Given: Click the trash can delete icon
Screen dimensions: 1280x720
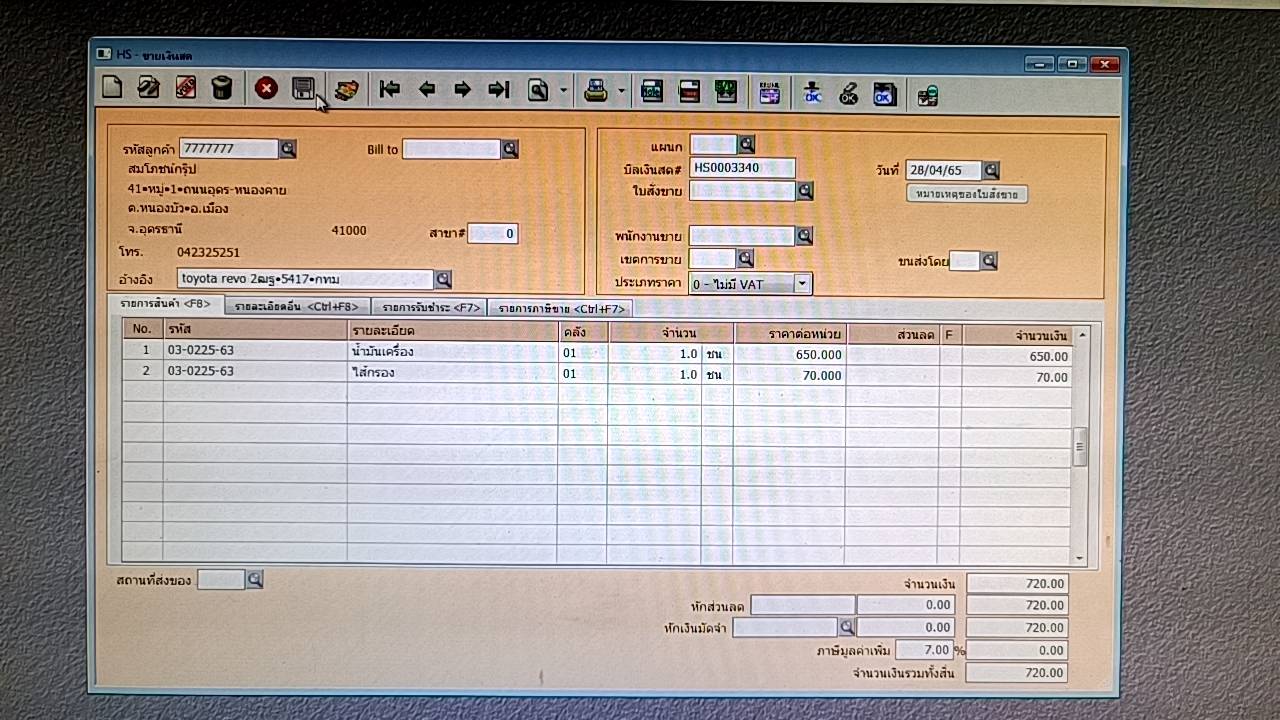Looking at the screenshot, I should click(222, 89).
